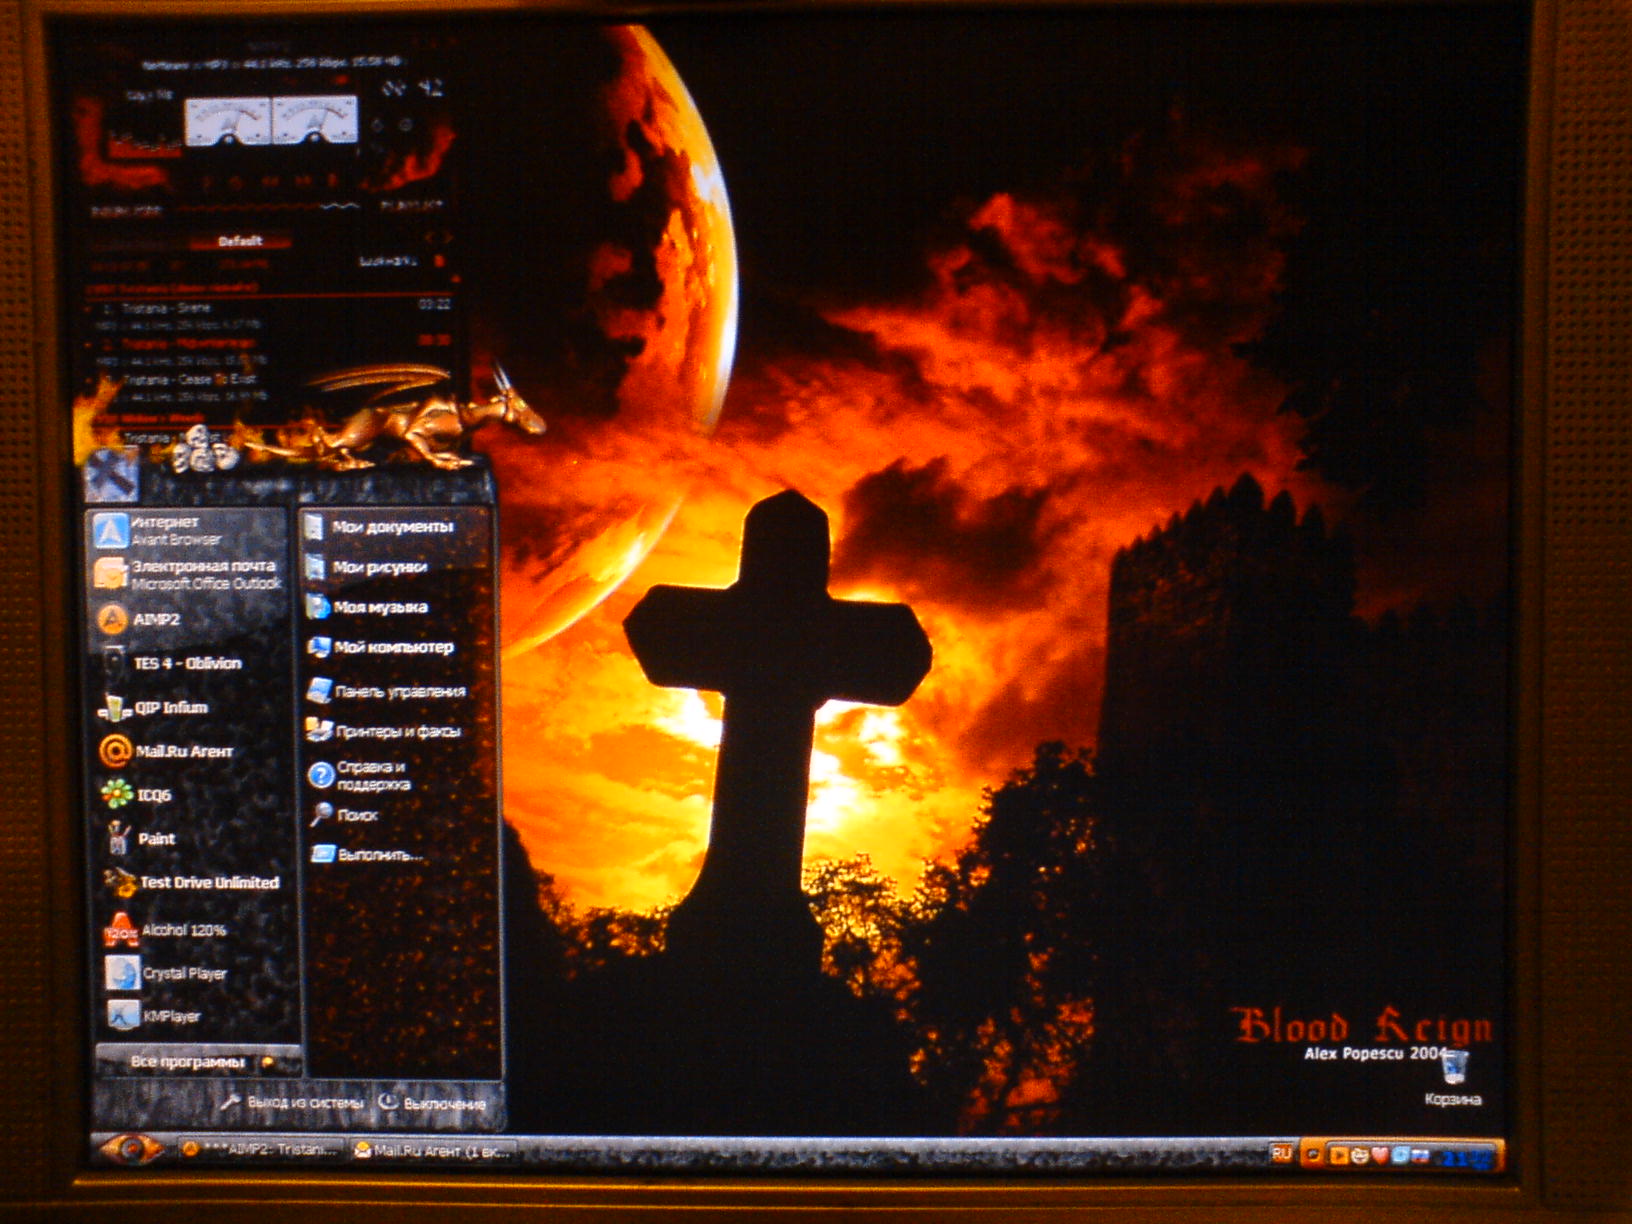Expand Все программы list
Viewport: 1632px width, 1224px height.
coord(198,1061)
